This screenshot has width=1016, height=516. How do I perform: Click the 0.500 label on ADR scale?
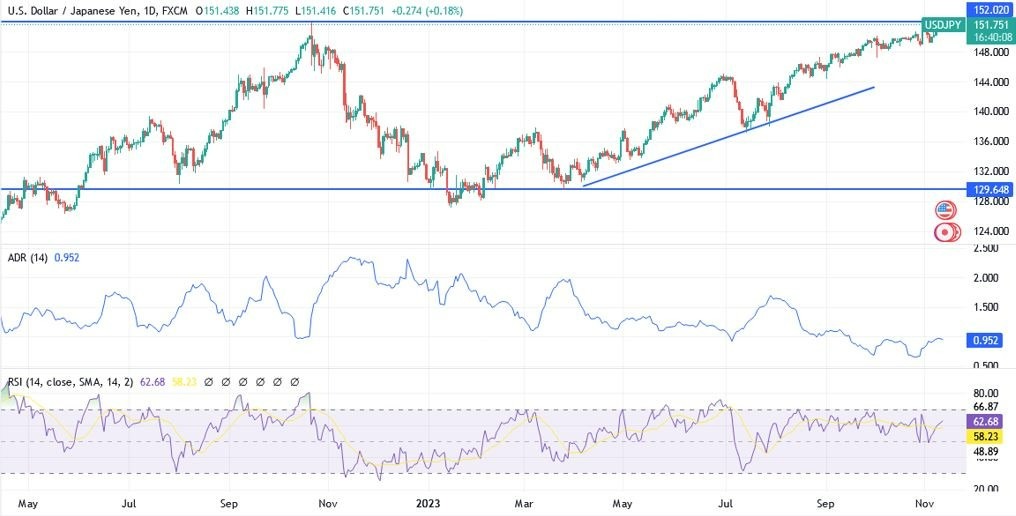985,366
